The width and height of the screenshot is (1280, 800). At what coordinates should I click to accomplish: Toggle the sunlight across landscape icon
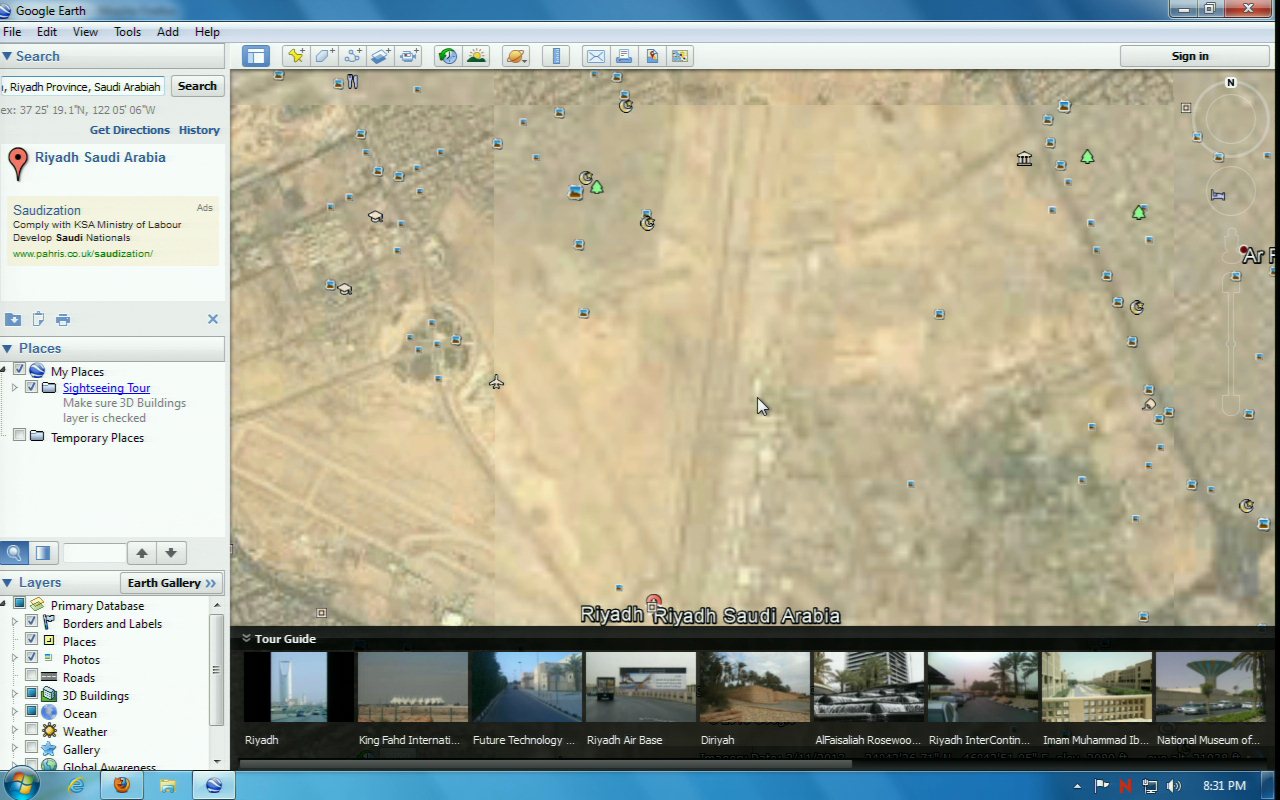pyautogui.click(x=476, y=56)
